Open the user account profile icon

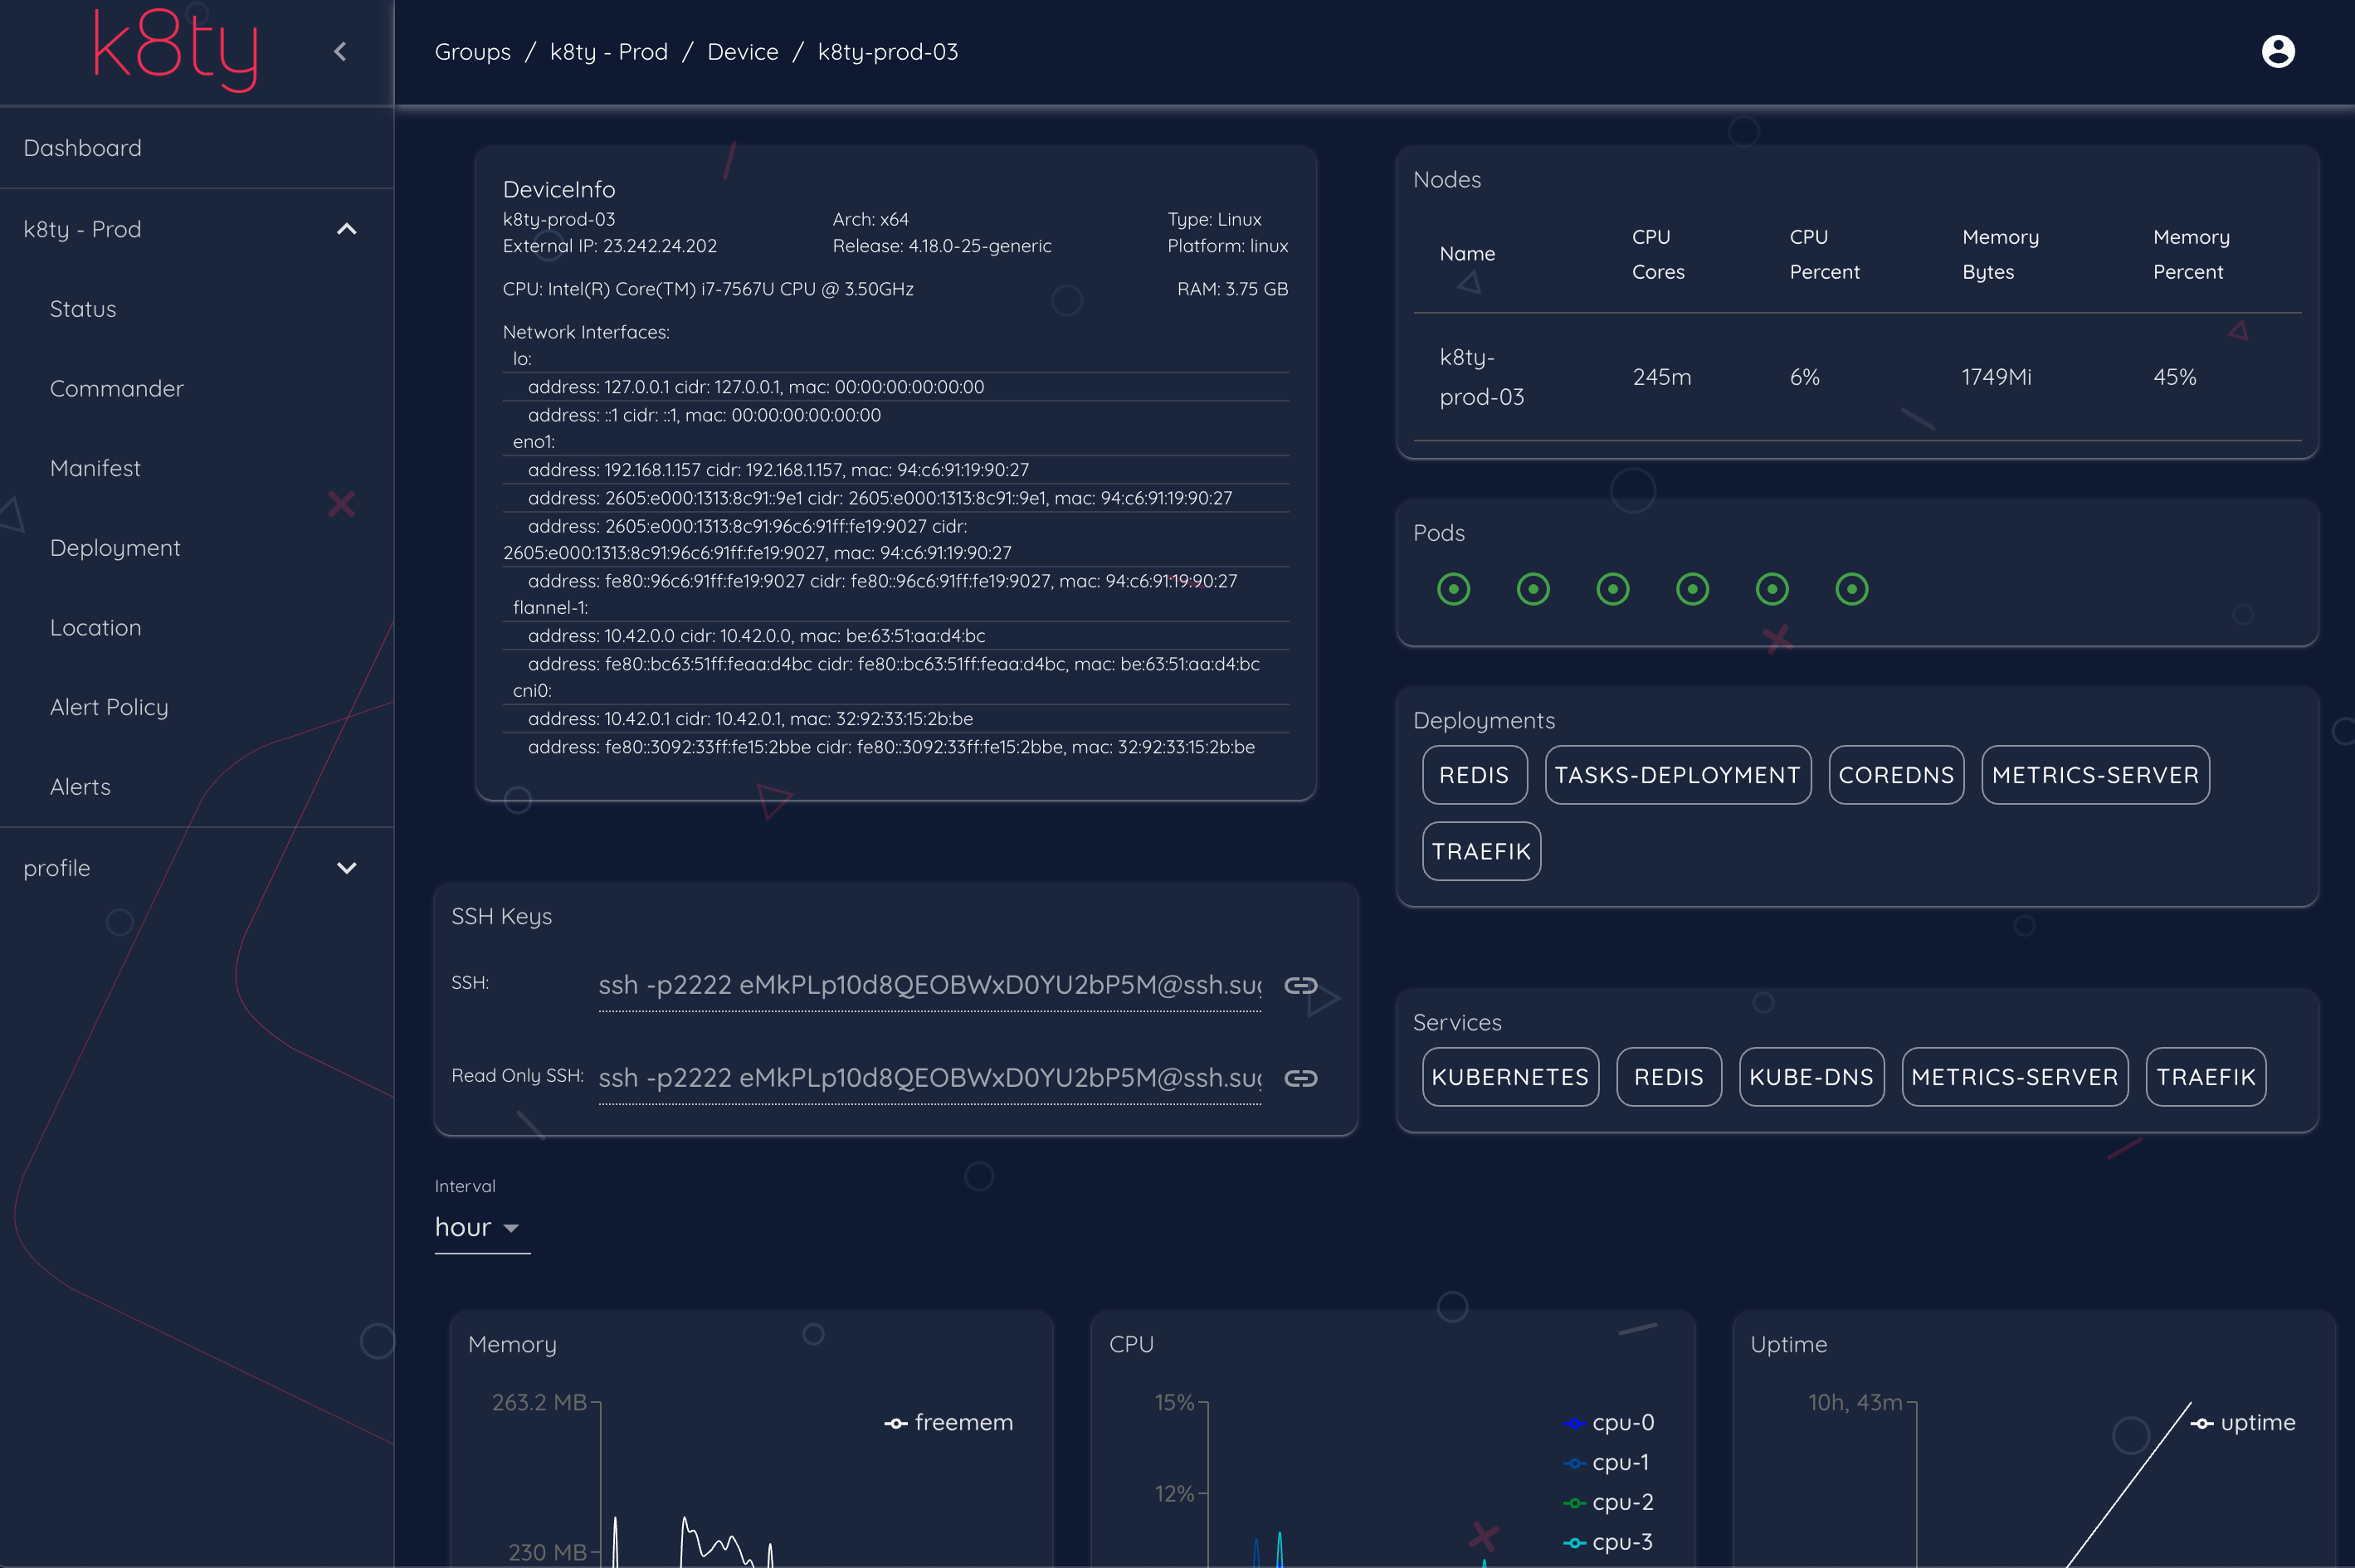coord(2277,51)
